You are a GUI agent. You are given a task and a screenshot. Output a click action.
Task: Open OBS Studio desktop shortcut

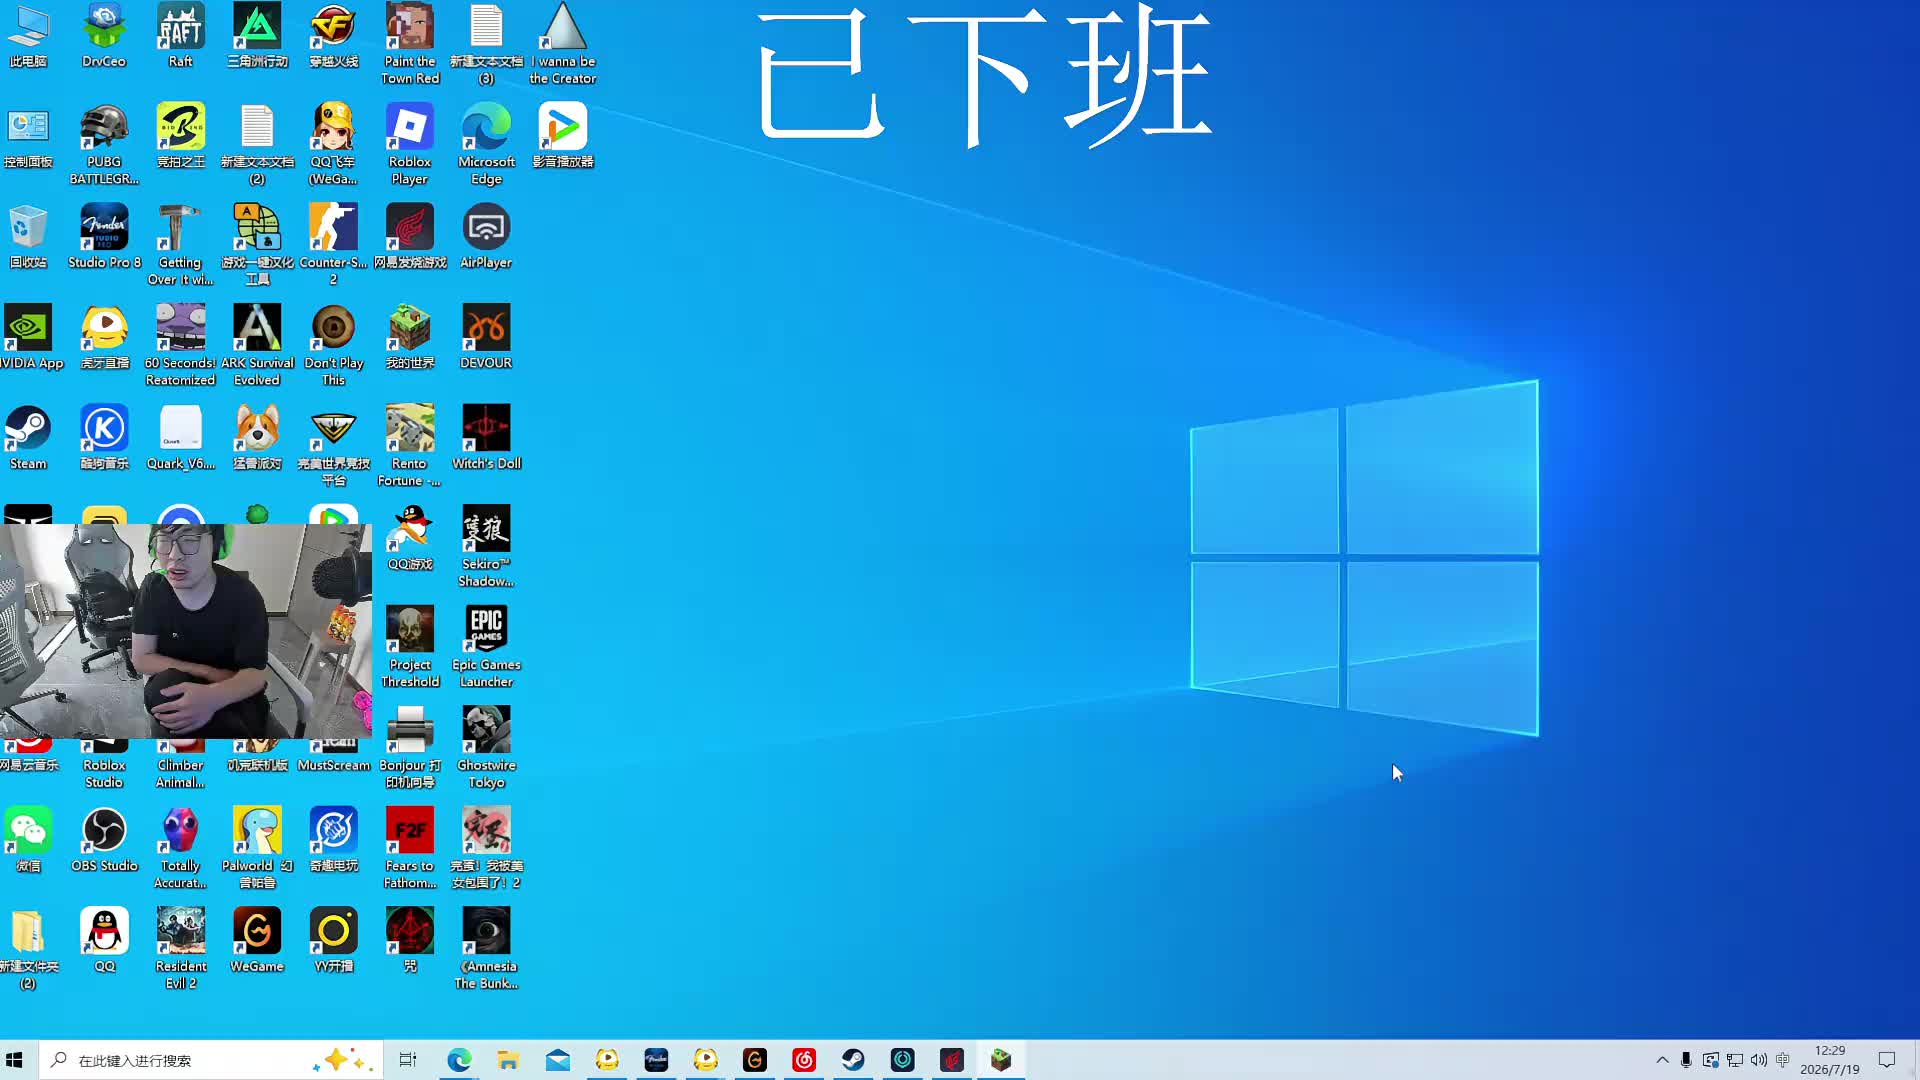point(104,840)
